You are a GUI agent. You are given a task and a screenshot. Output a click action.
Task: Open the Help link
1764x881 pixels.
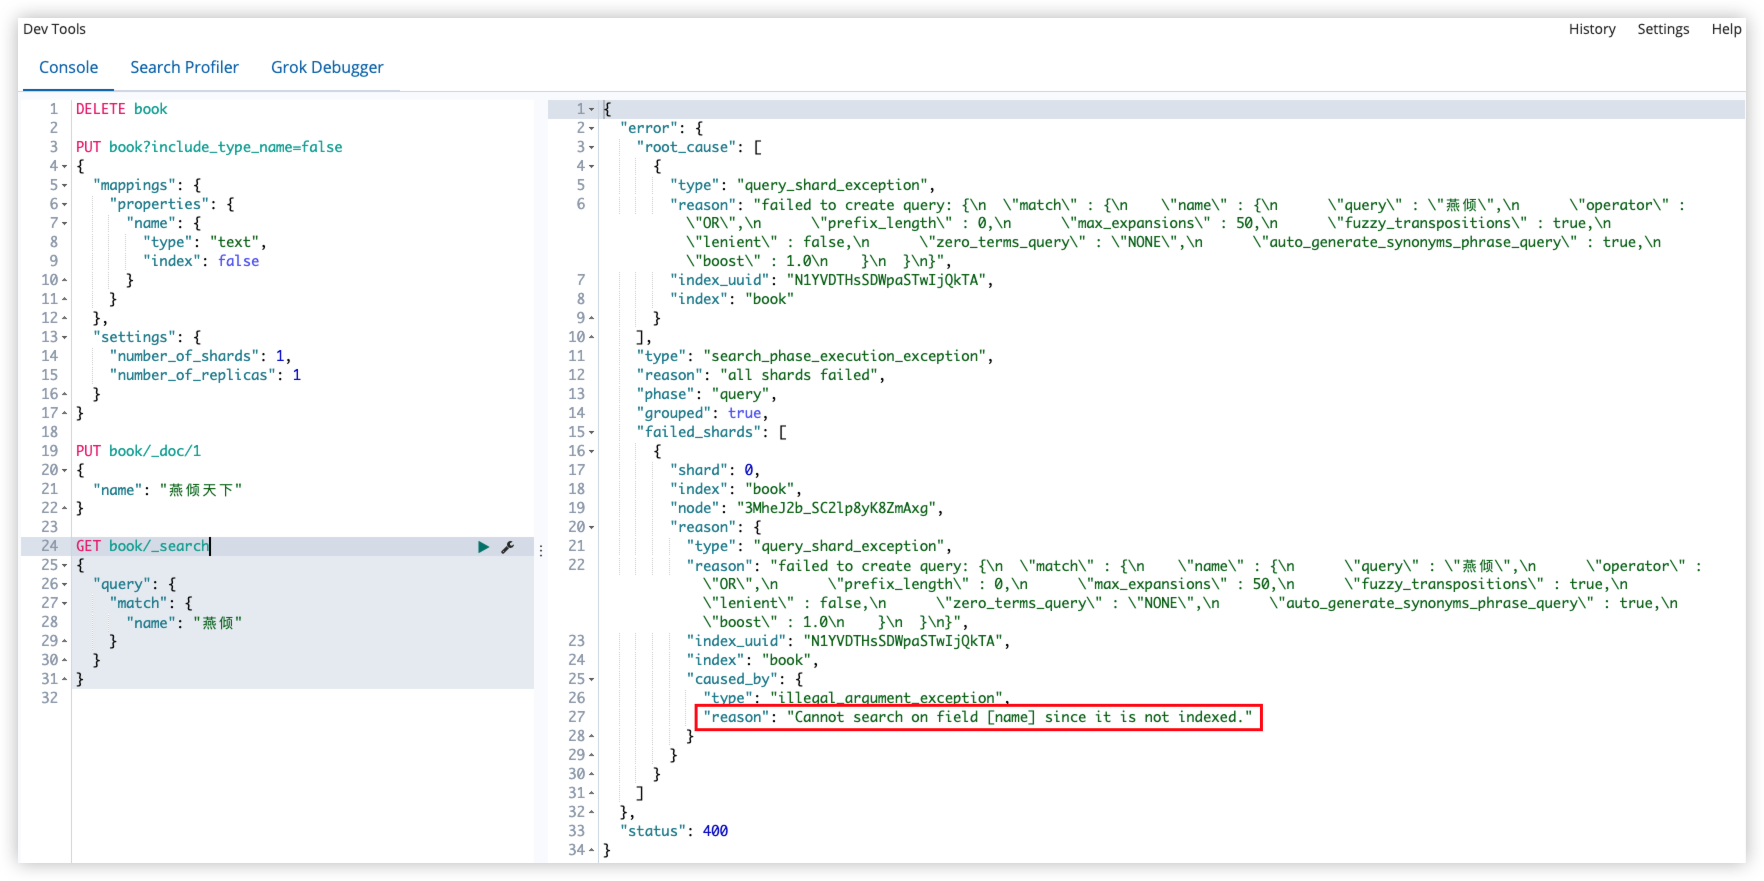[x=1726, y=29]
